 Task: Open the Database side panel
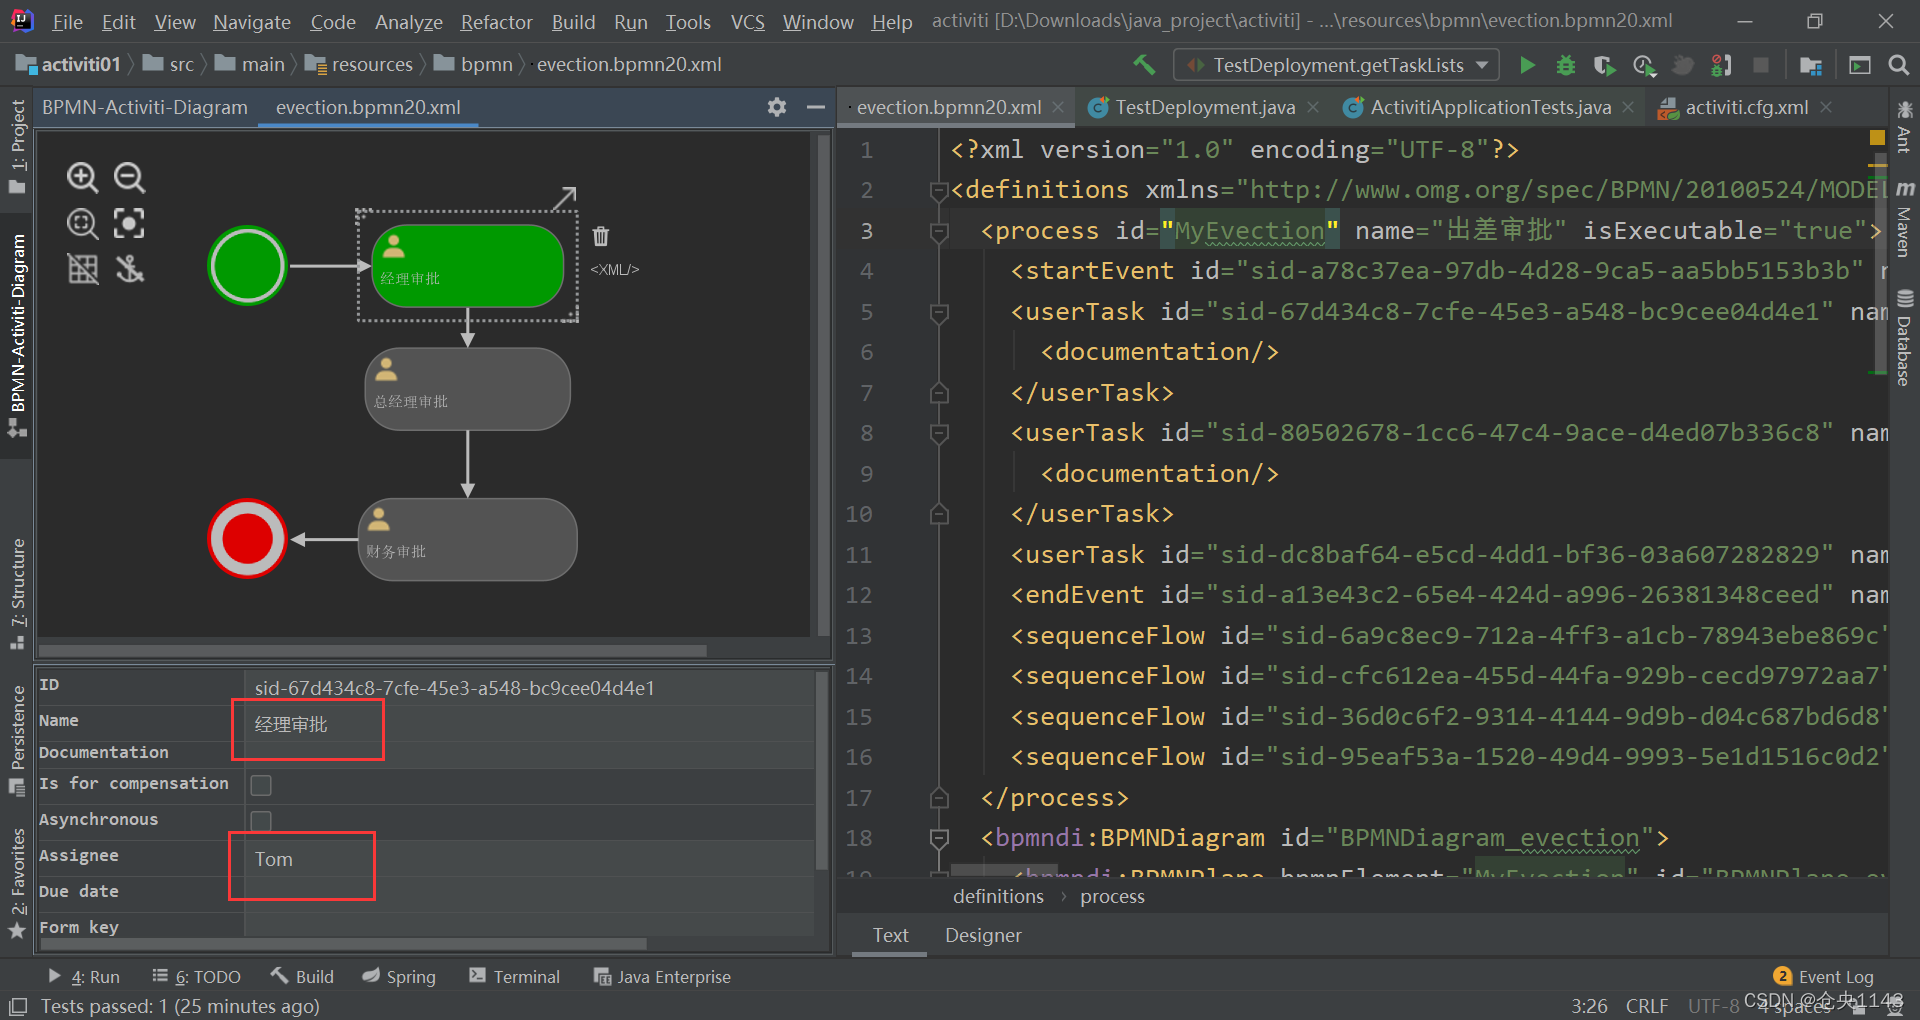[x=1904, y=338]
